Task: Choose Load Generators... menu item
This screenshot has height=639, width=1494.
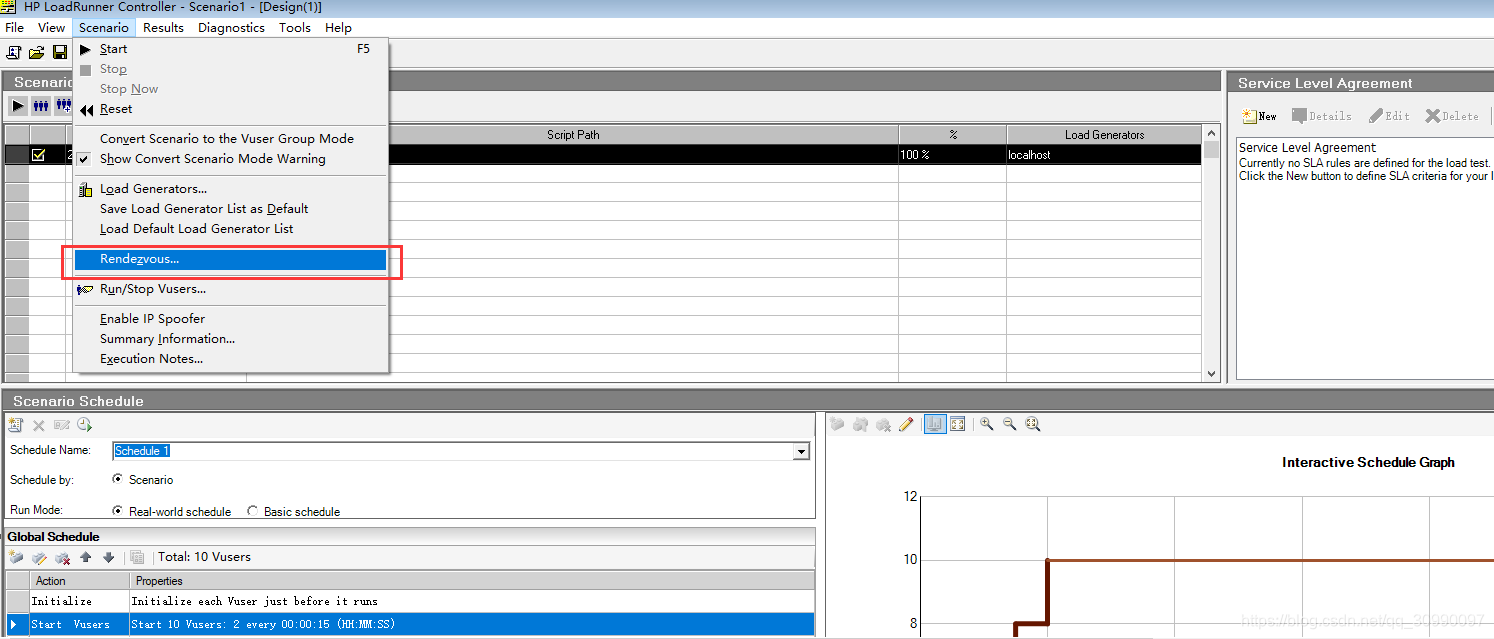Action: [x=231, y=188]
